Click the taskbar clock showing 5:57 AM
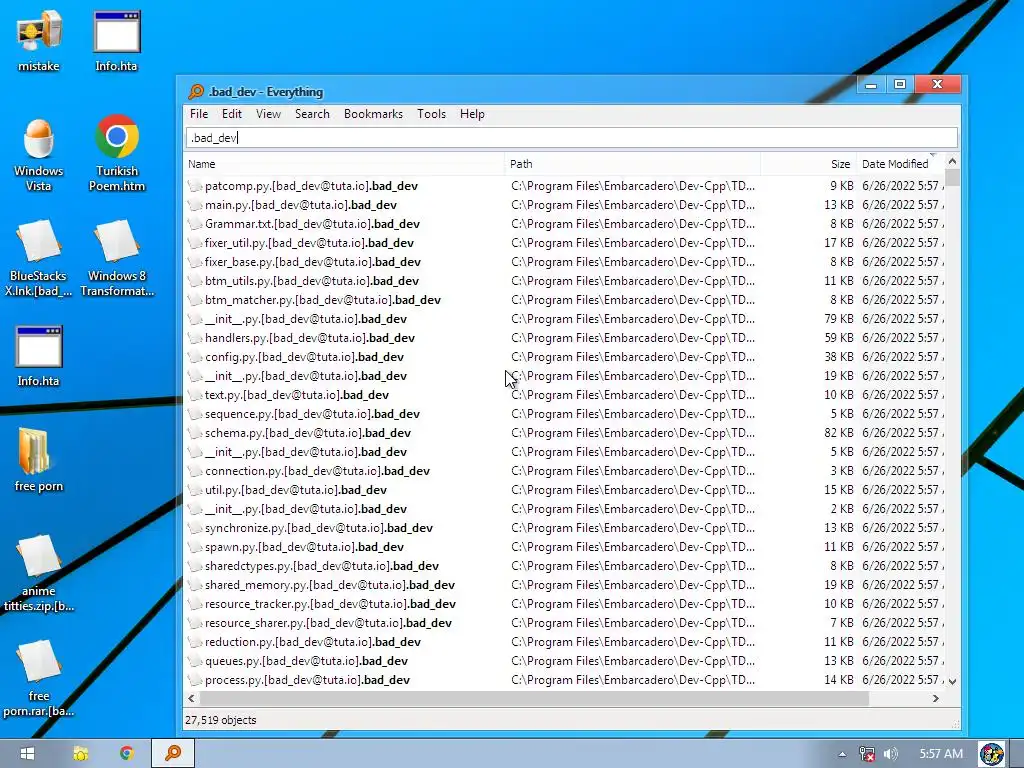1024x768 pixels. [941, 754]
